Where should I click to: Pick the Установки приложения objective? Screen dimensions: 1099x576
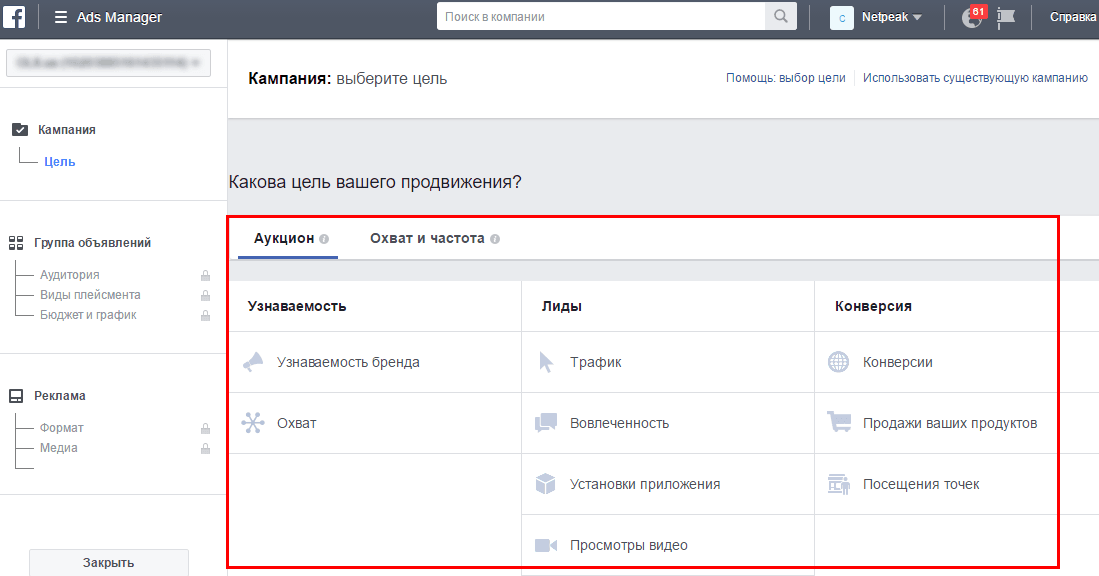click(644, 484)
